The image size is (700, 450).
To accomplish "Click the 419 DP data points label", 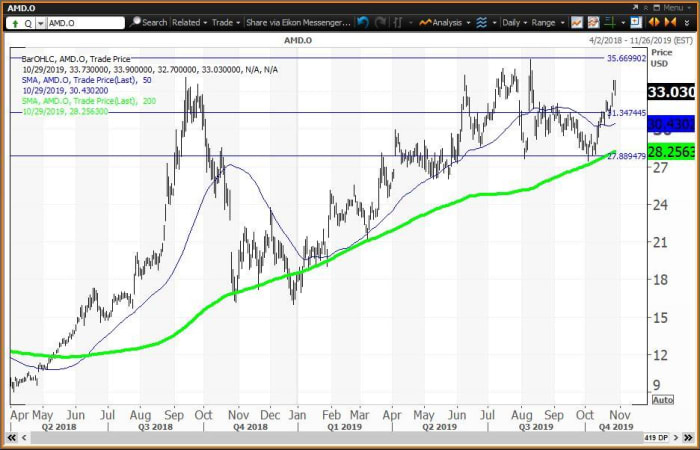I will [656, 438].
